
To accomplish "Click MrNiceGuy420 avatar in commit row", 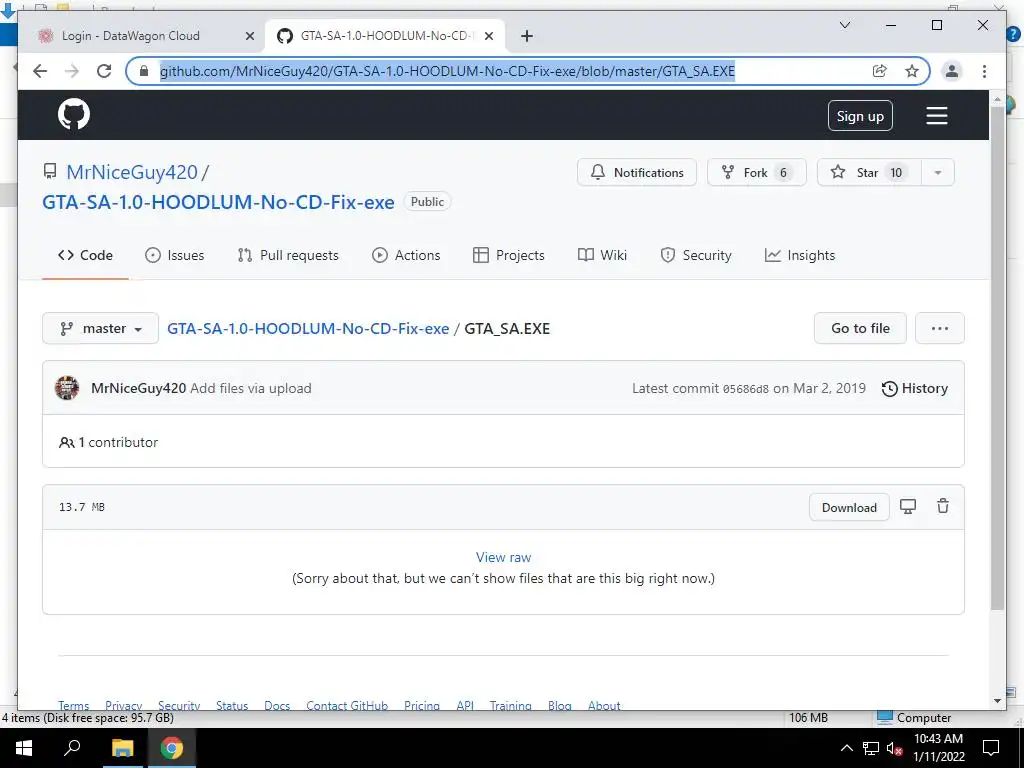I will tap(67, 388).
